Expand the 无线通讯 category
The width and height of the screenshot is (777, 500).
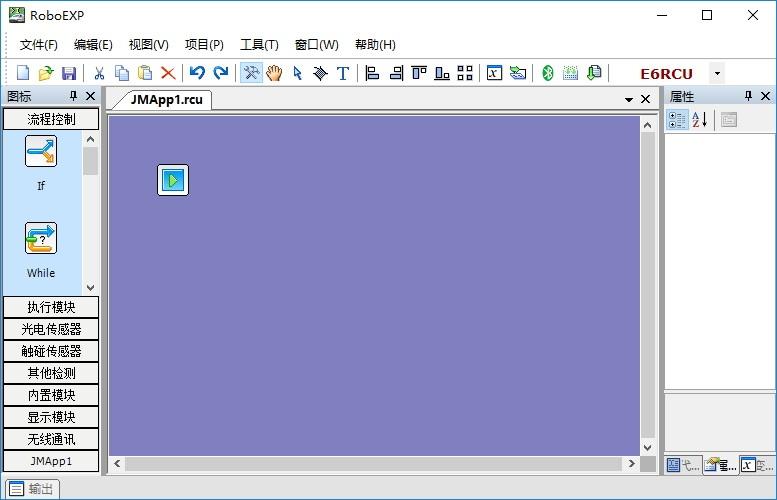click(x=51, y=439)
